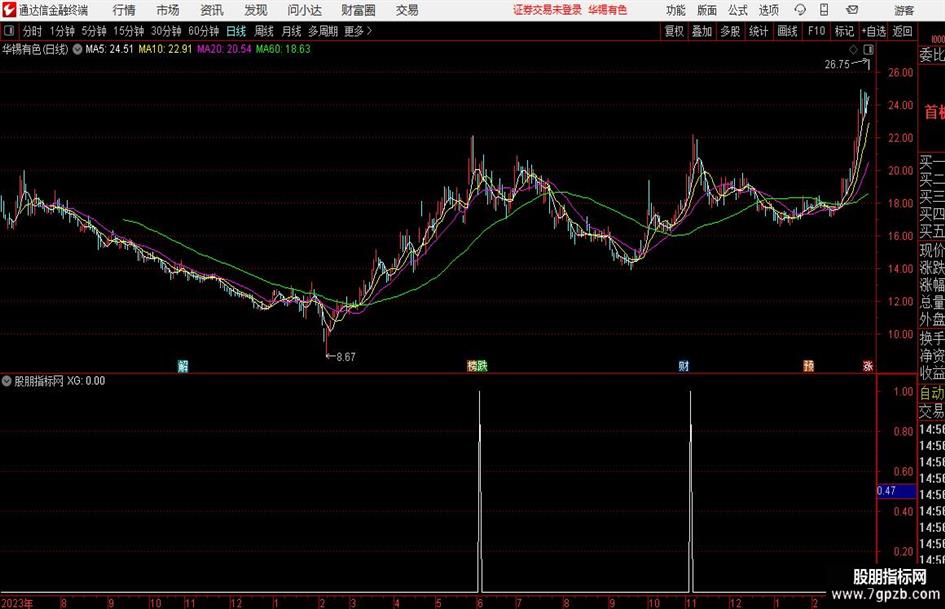Open the 功能 menu
This screenshot has height=609, width=945.
click(676, 10)
